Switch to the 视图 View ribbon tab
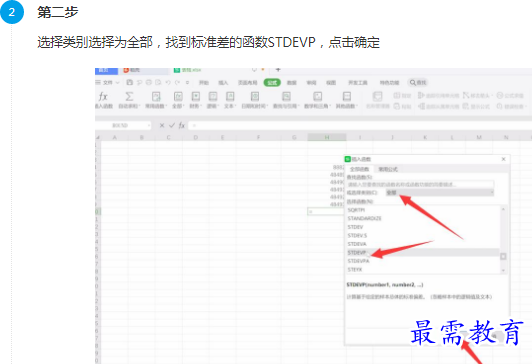 (331, 82)
